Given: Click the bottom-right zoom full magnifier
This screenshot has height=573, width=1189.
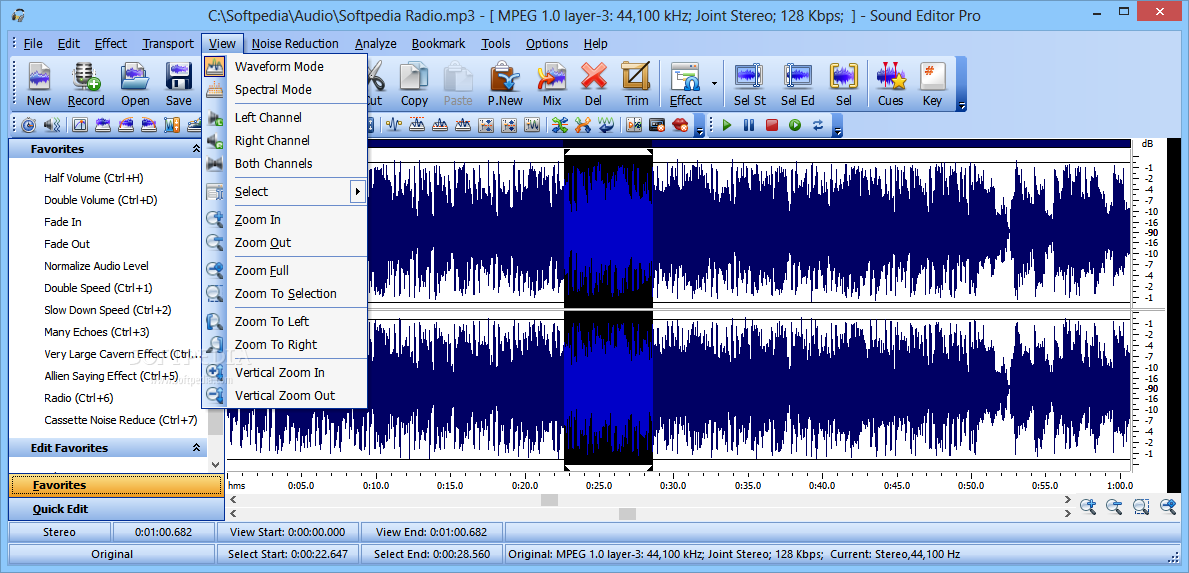Looking at the screenshot, I should pos(1168,507).
